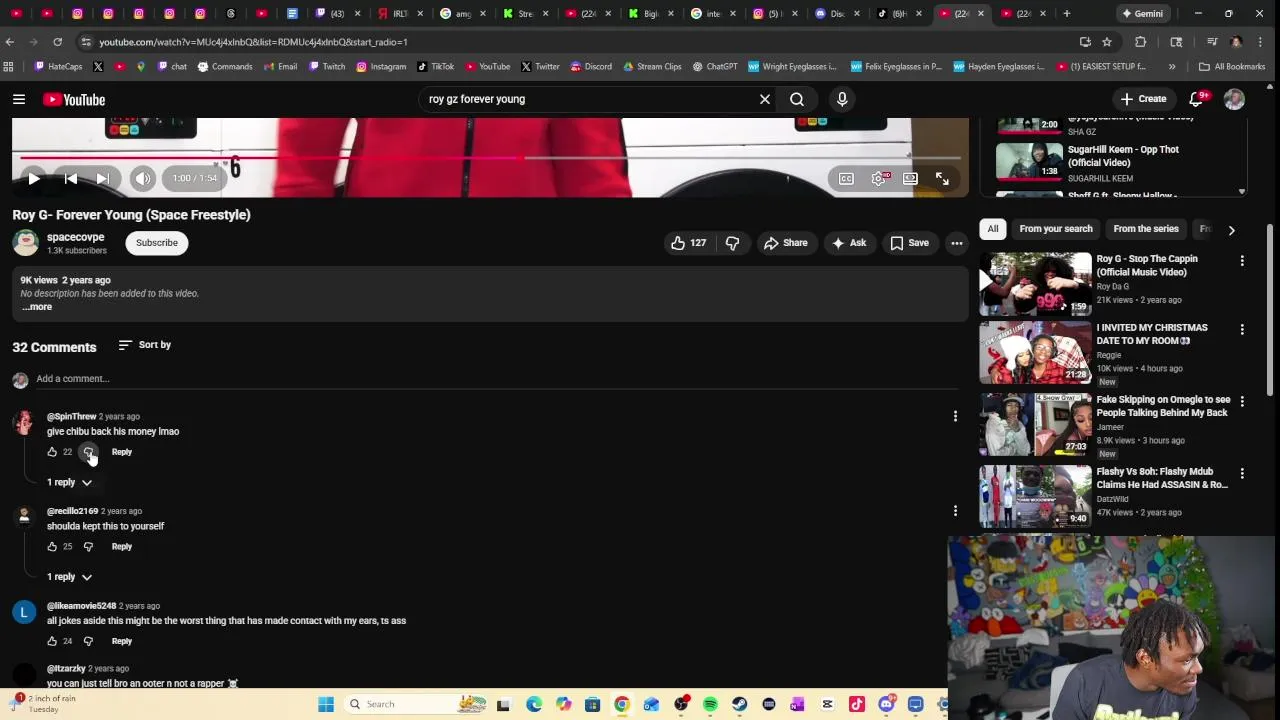Viewport: 1280px width, 720px height.
Task: Reply to the @SpinThrew comment
Action: coord(122,452)
